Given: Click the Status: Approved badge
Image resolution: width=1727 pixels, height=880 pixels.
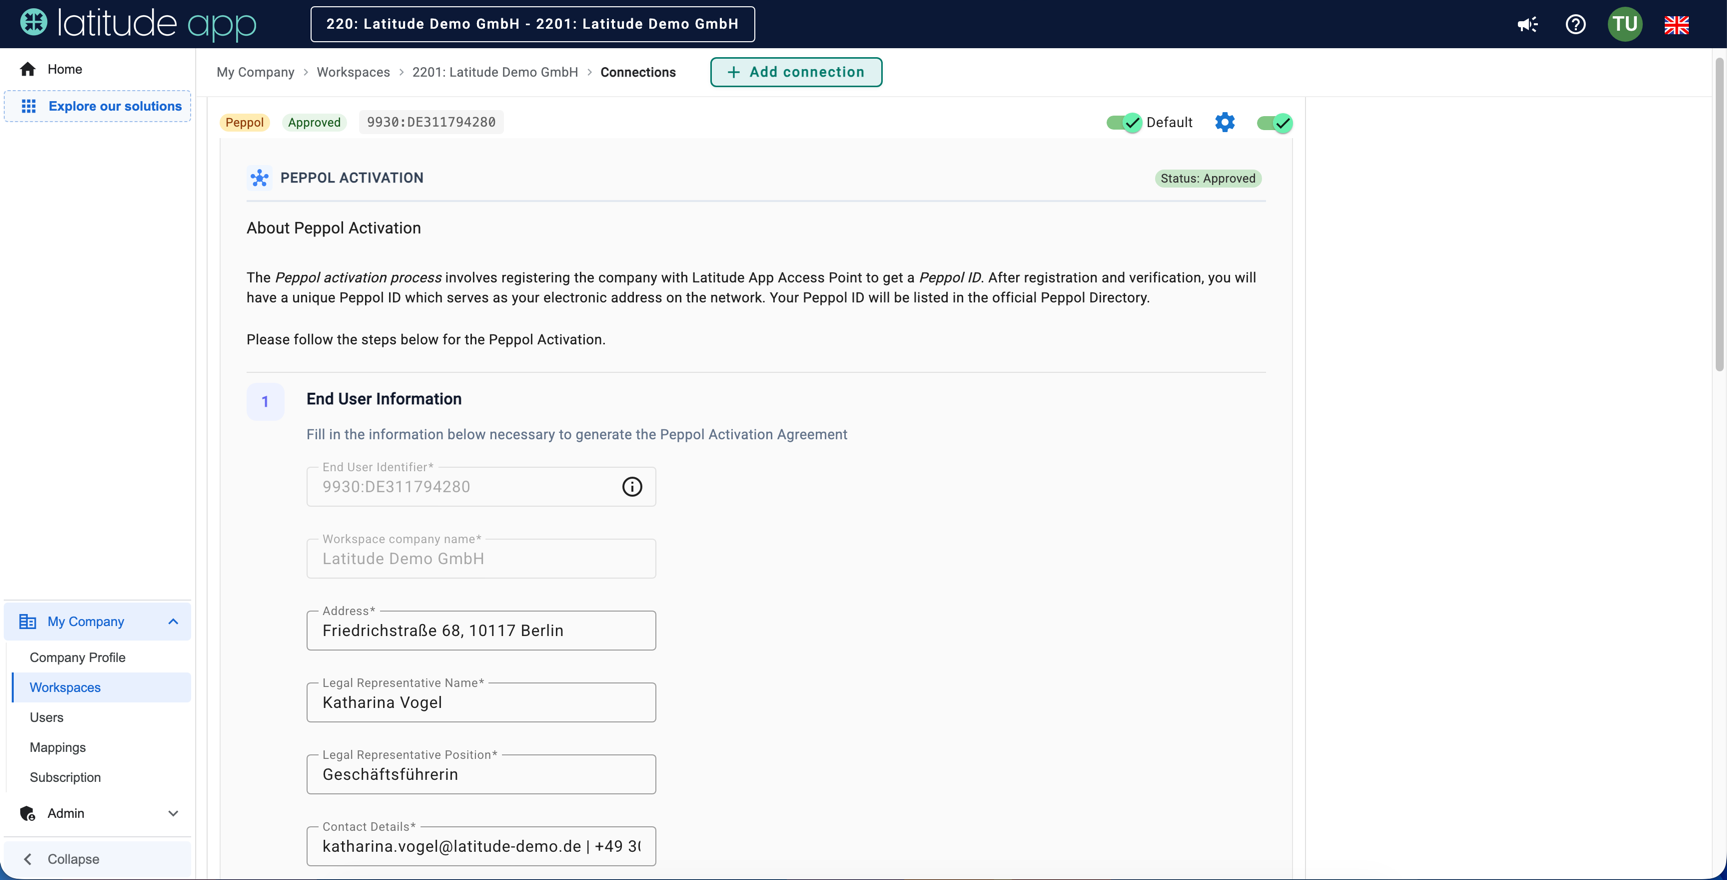Looking at the screenshot, I should click(1208, 178).
